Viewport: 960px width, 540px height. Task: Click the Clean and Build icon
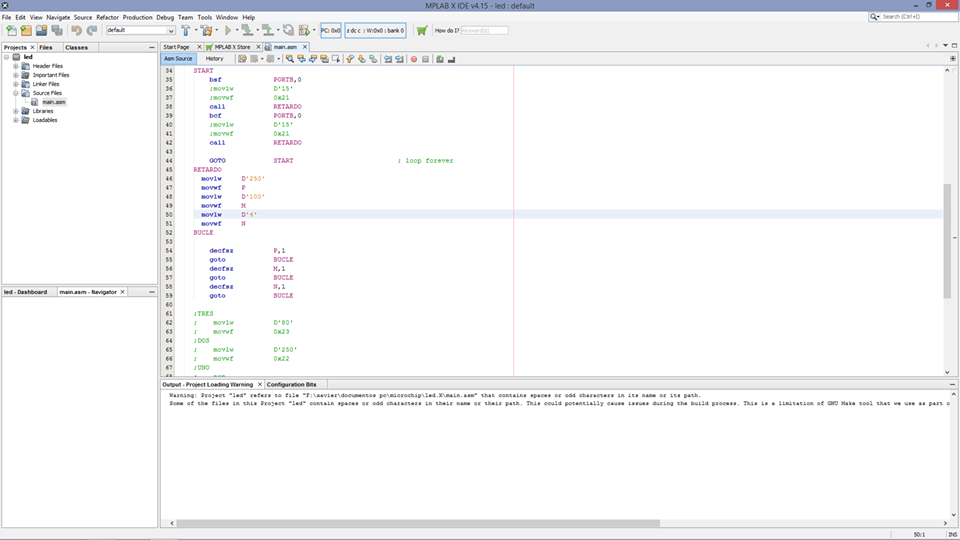coord(206,30)
